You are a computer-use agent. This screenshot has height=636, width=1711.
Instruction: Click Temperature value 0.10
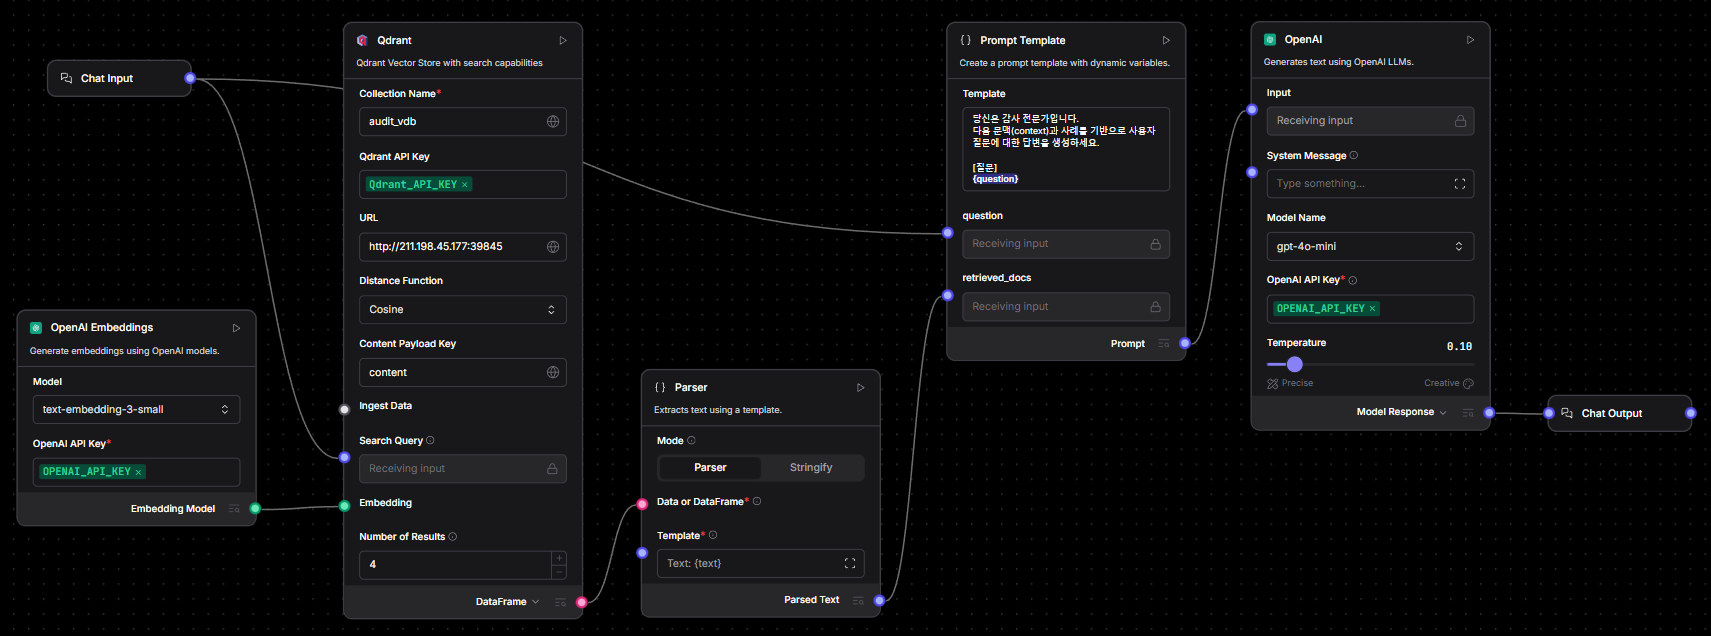point(1459,347)
